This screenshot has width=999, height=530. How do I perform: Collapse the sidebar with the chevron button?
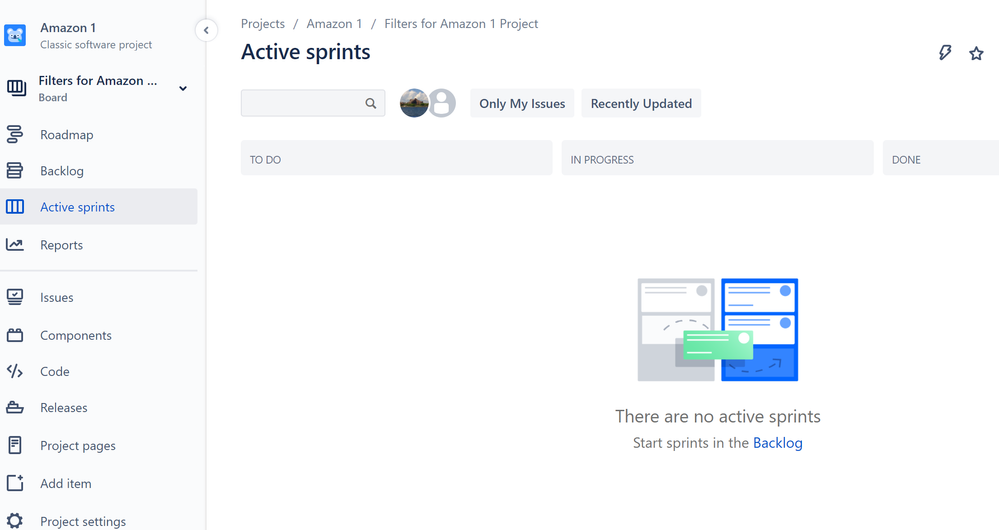[206, 30]
